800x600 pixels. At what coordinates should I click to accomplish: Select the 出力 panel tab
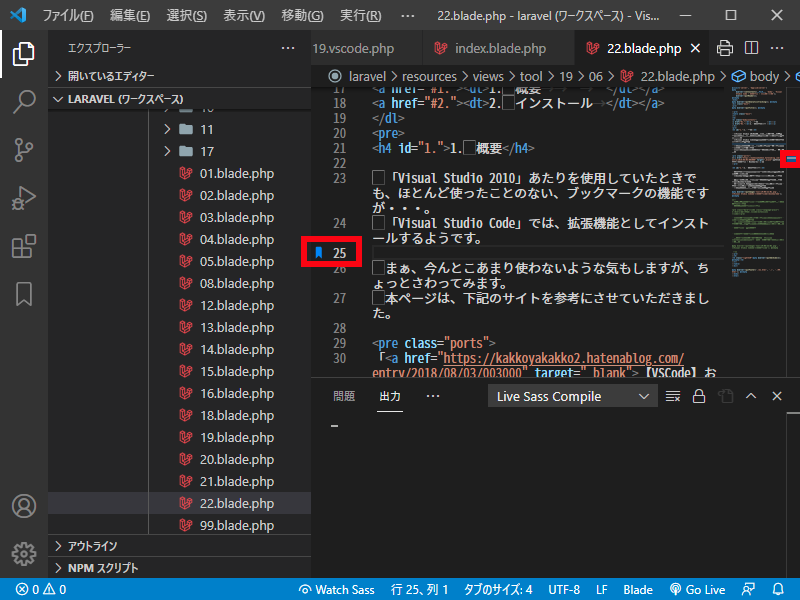tap(390, 396)
